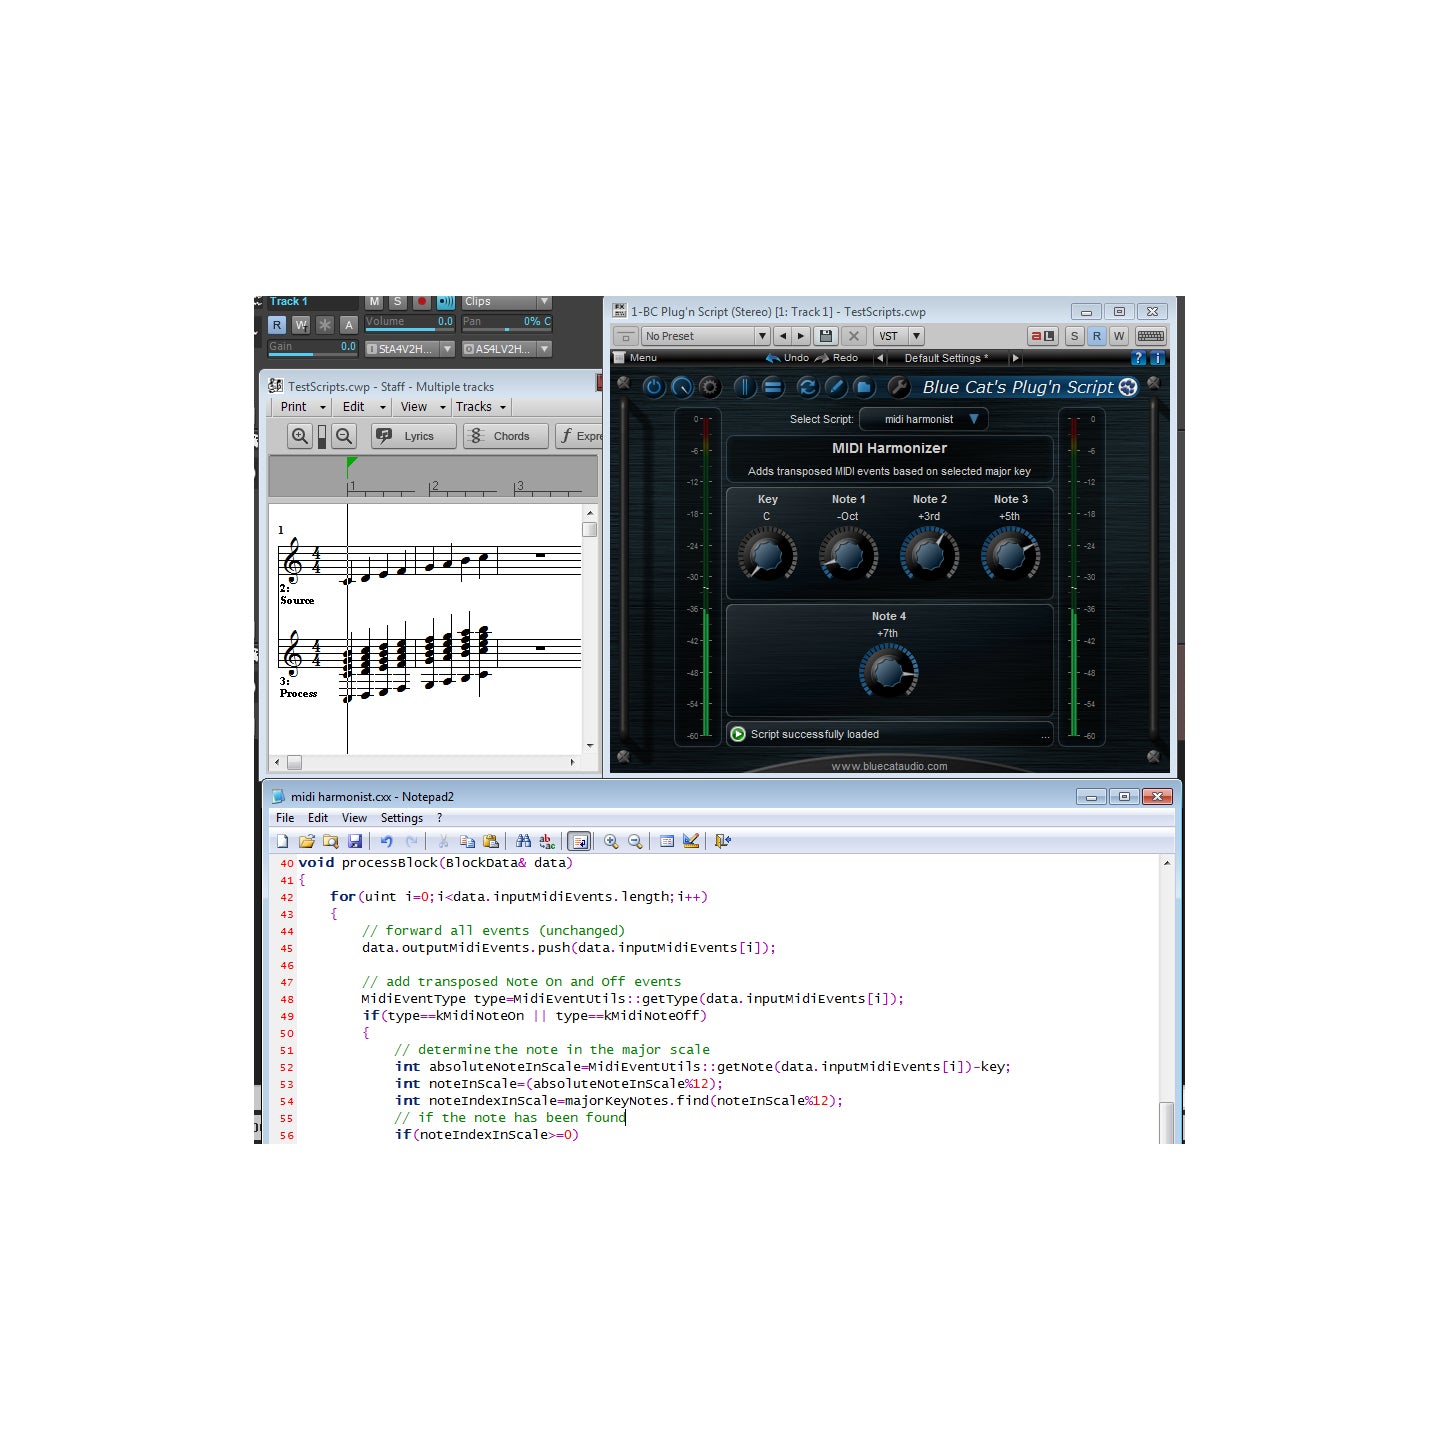Open script editor using the pencil icon
Viewport: 1440px width, 1440px height.
click(836, 387)
